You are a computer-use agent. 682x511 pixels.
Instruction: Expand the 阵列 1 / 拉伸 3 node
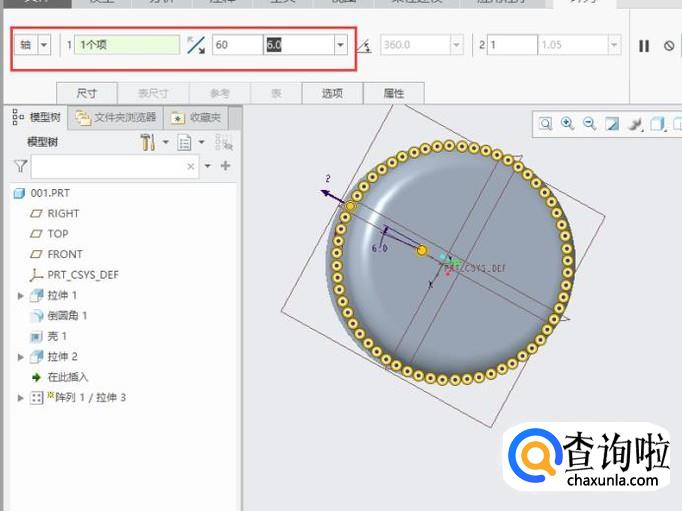tap(21, 398)
